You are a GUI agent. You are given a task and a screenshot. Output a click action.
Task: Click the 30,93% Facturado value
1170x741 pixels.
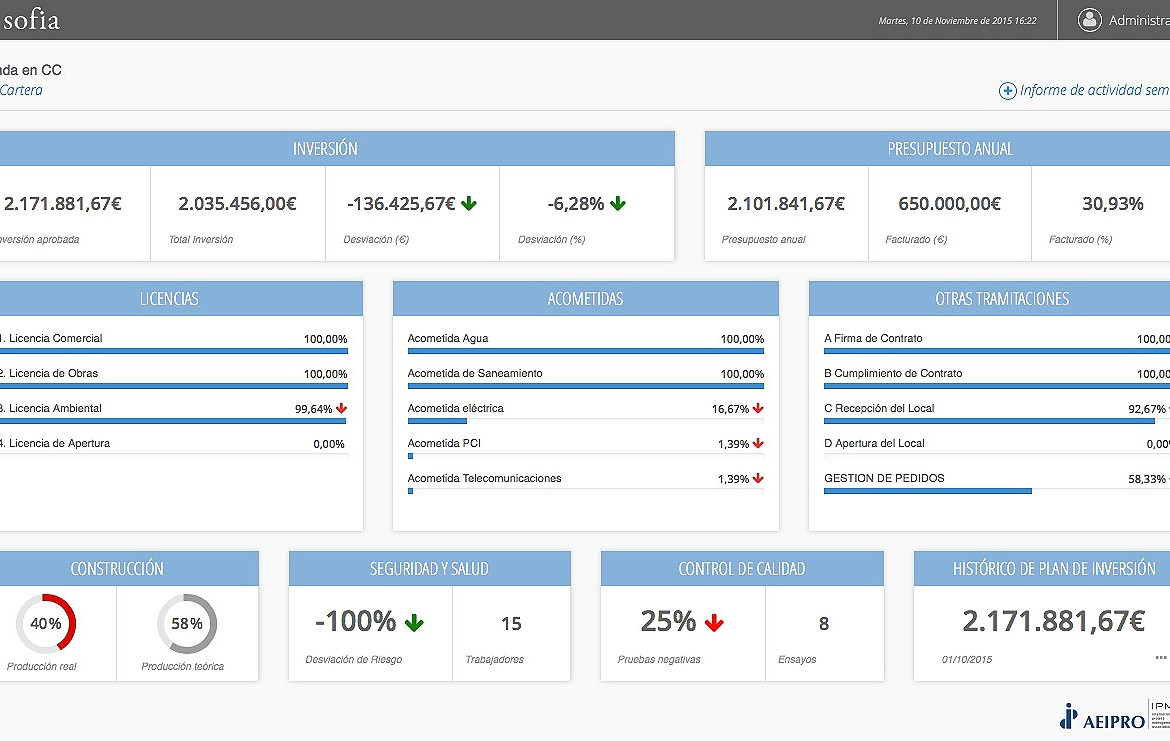pos(1113,204)
